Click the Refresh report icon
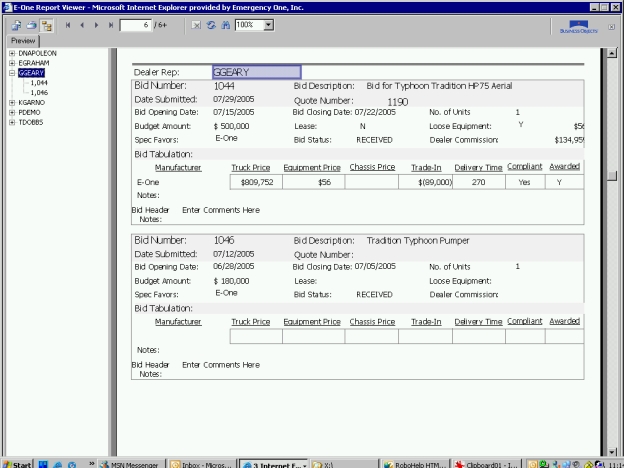Viewport: 624px width, 468px height. coord(211,25)
